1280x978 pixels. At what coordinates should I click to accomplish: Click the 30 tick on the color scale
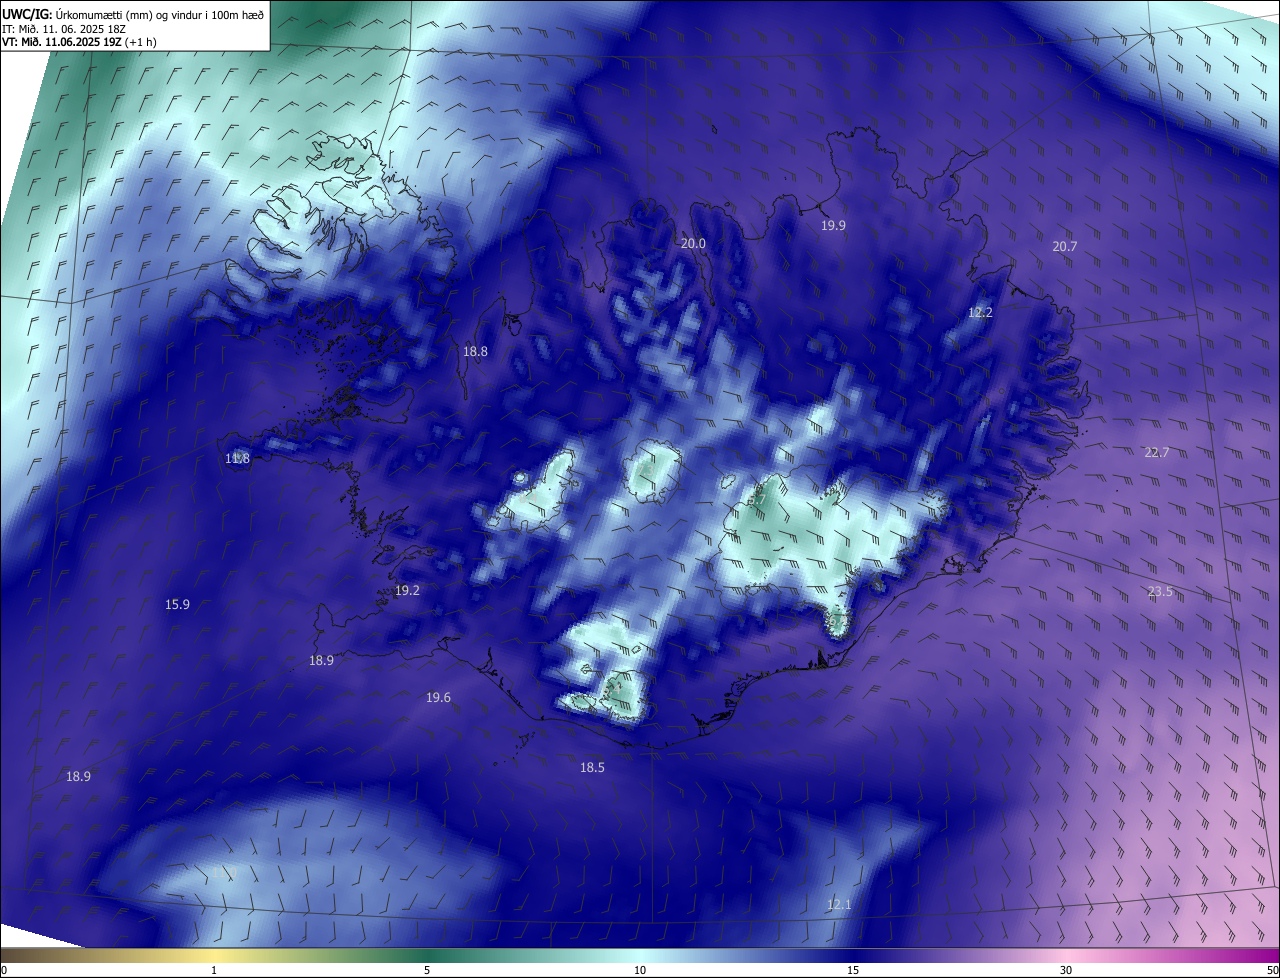pos(1066,970)
